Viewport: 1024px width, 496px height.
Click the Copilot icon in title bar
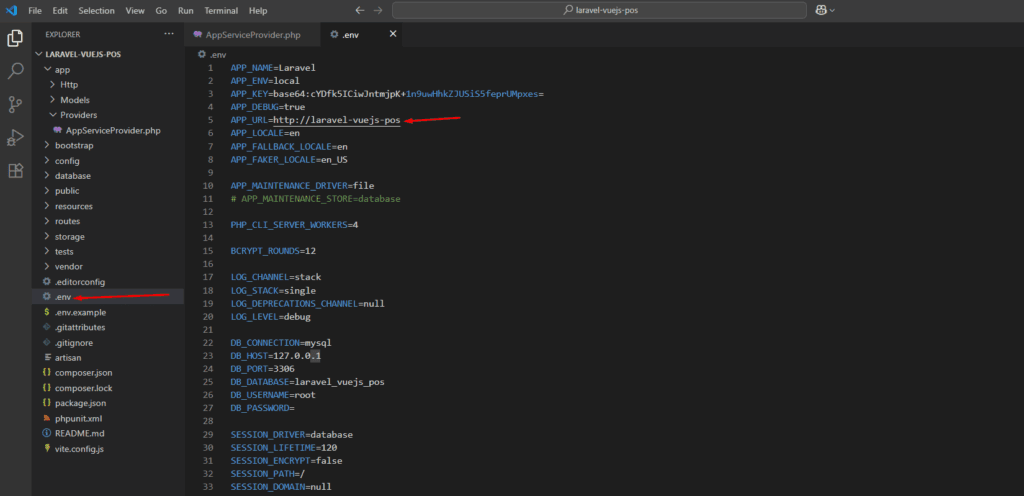pyautogui.click(x=822, y=10)
